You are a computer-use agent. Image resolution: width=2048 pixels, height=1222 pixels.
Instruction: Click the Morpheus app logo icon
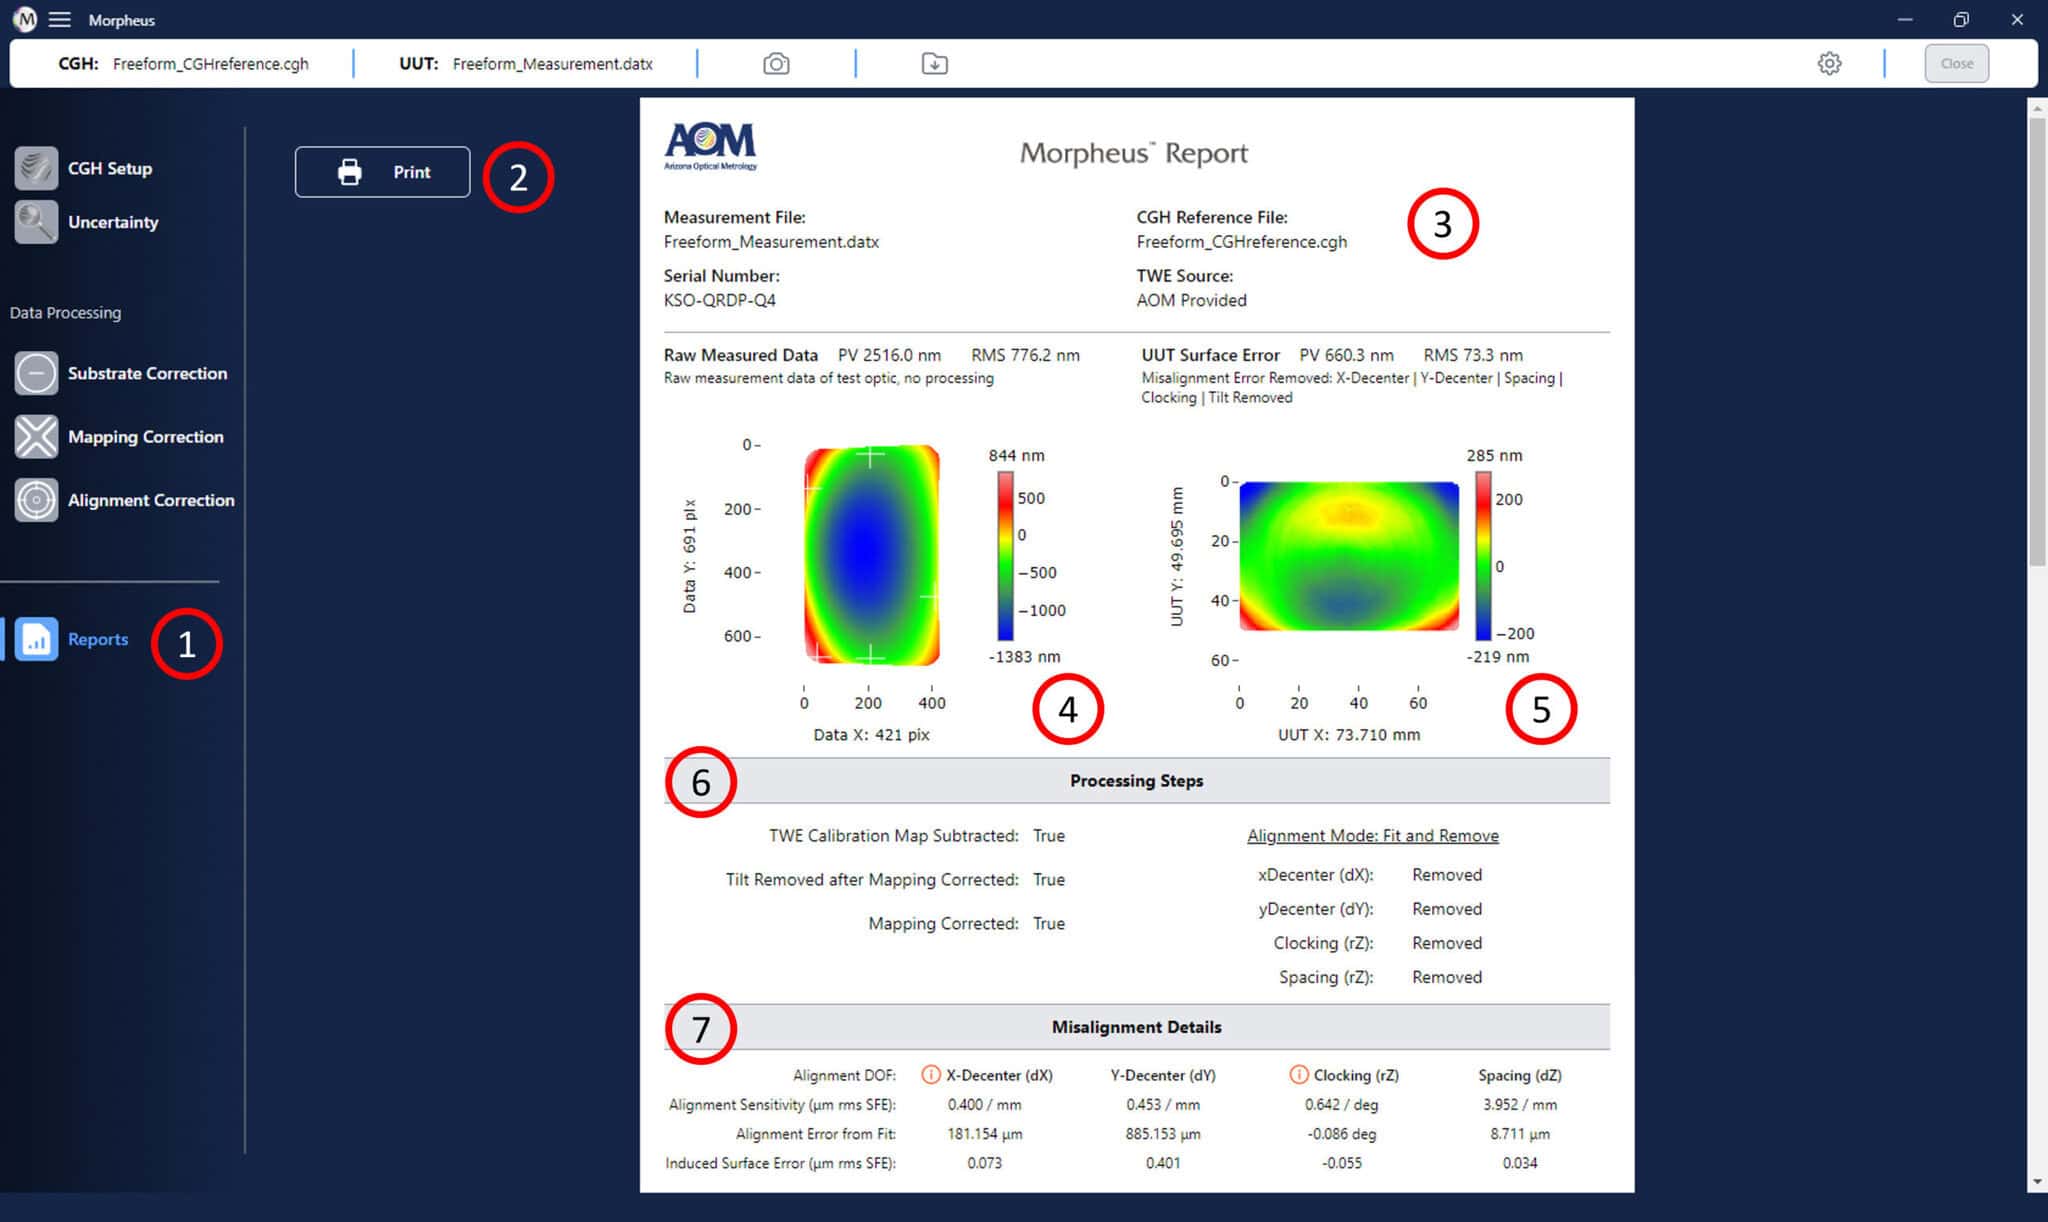(x=24, y=19)
